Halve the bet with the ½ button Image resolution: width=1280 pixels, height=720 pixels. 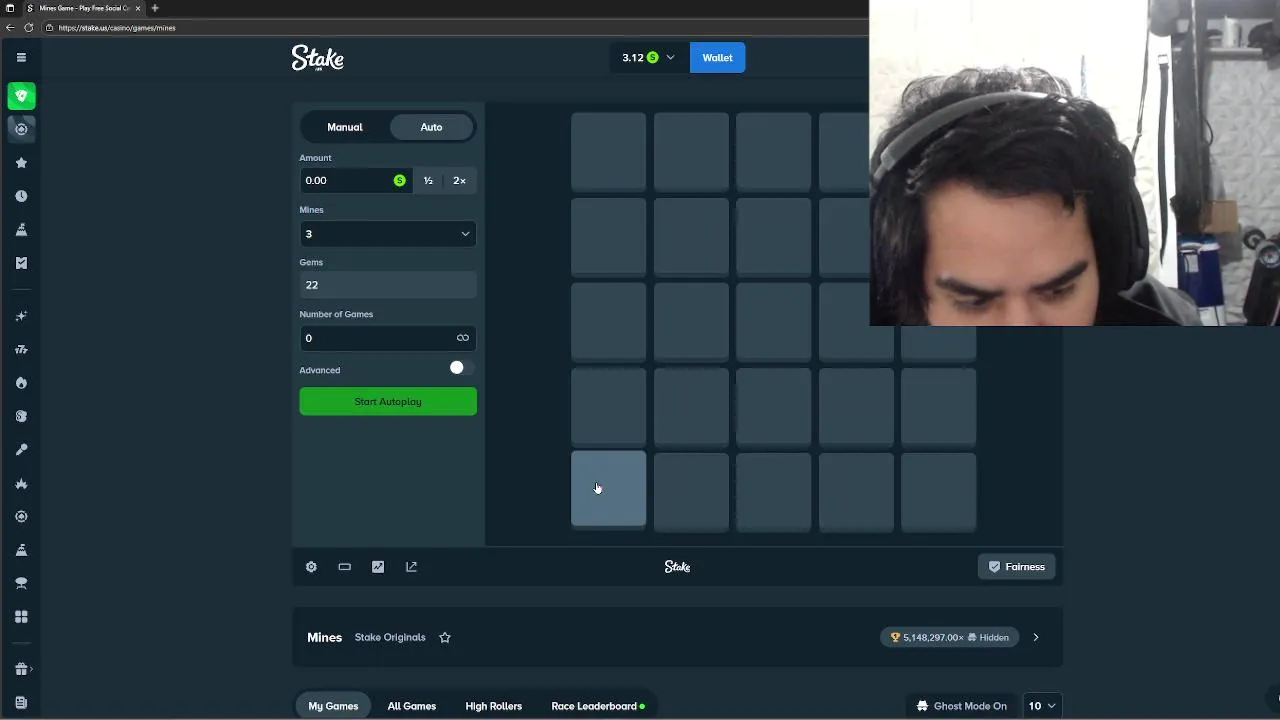(x=428, y=180)
